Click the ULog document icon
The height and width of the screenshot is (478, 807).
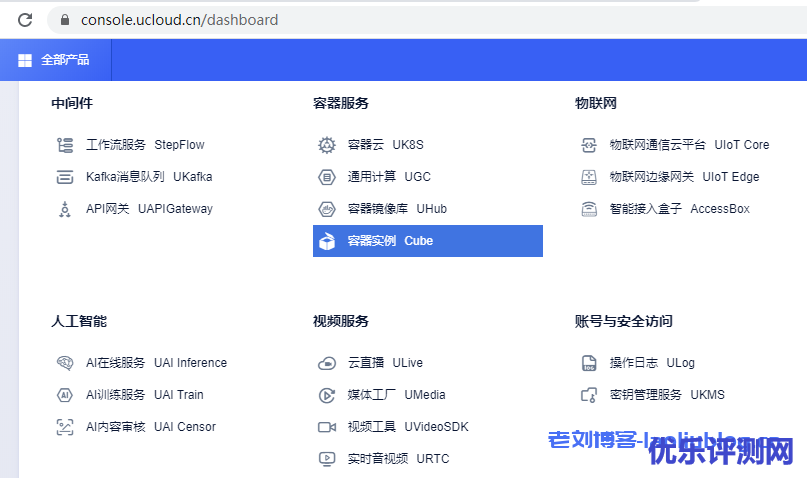(x=589, y=363)
